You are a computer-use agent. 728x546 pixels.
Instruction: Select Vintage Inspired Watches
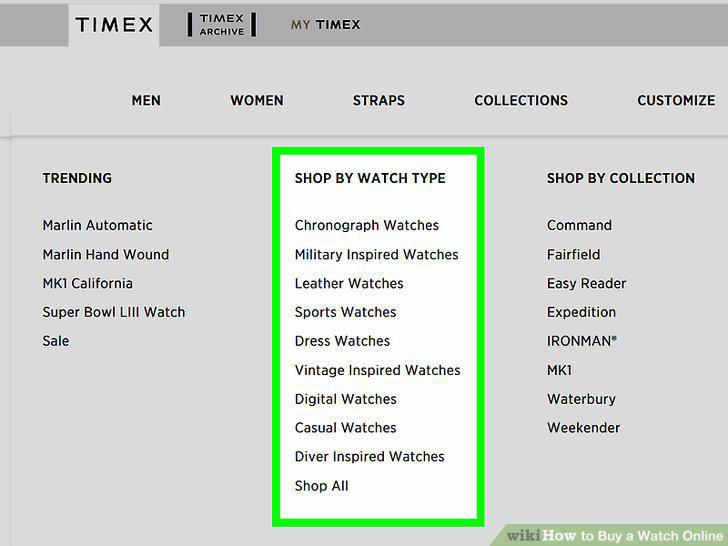pos(377,370)
